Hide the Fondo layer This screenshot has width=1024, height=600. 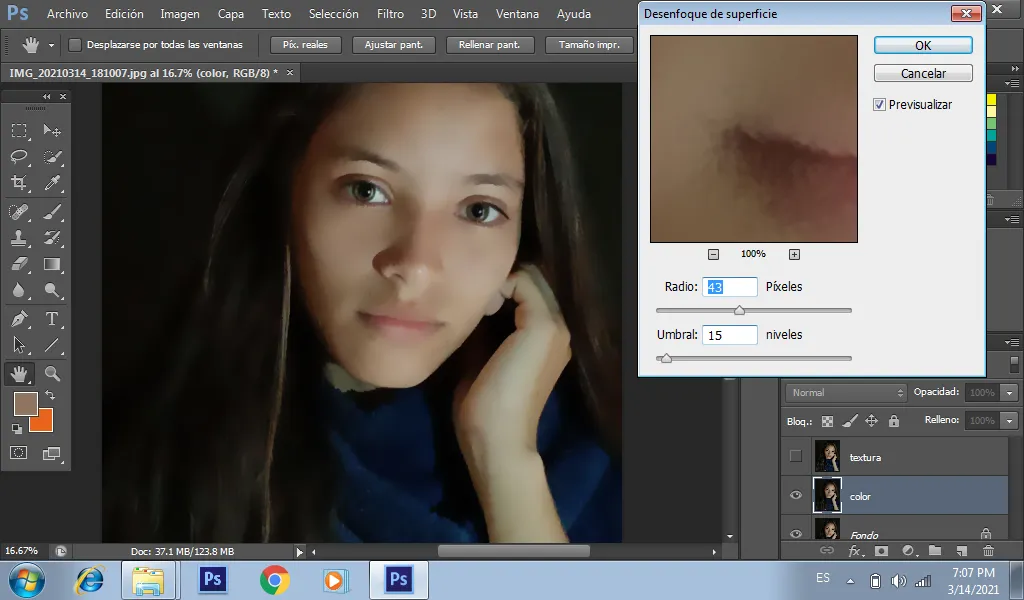coord(795,533)
